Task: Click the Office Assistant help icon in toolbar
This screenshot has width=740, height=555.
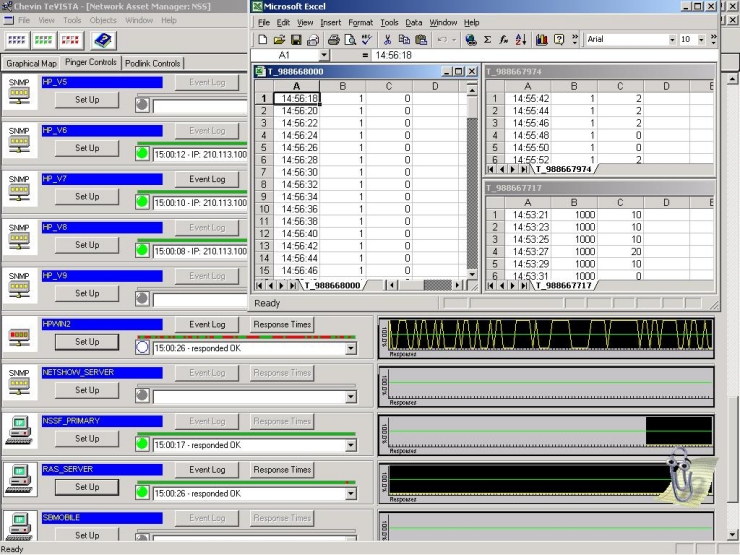Action: tap(559, 40)
